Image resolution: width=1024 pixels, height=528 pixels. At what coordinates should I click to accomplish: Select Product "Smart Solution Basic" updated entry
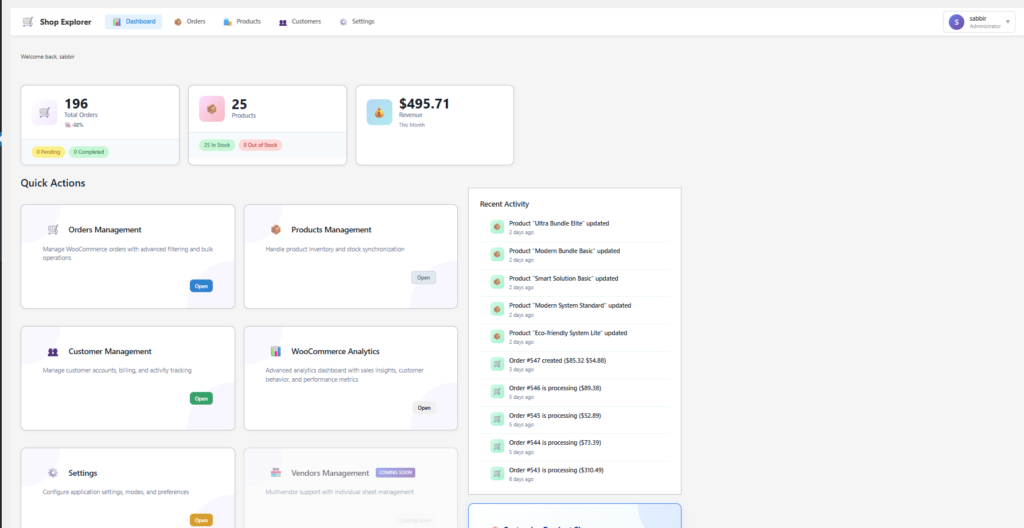(x=575, y=282)
